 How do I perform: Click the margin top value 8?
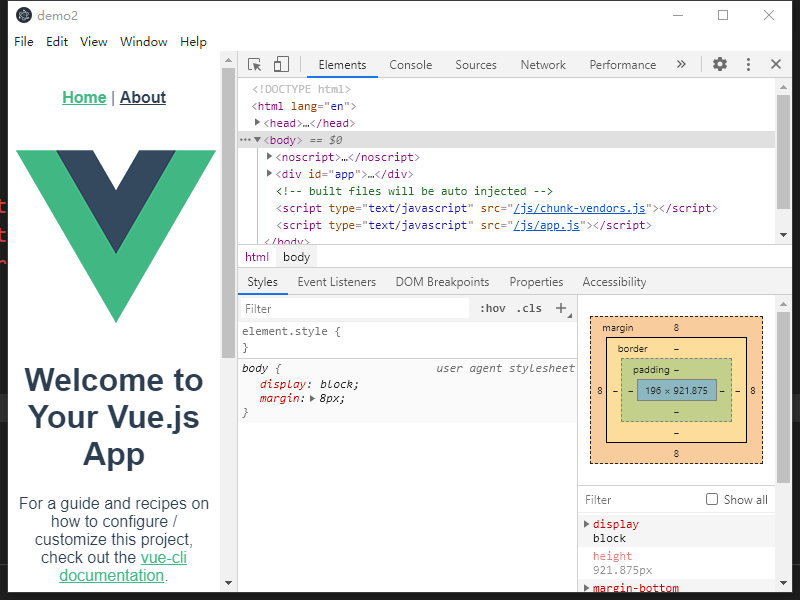pyautogui.click(x=676, y=328)
